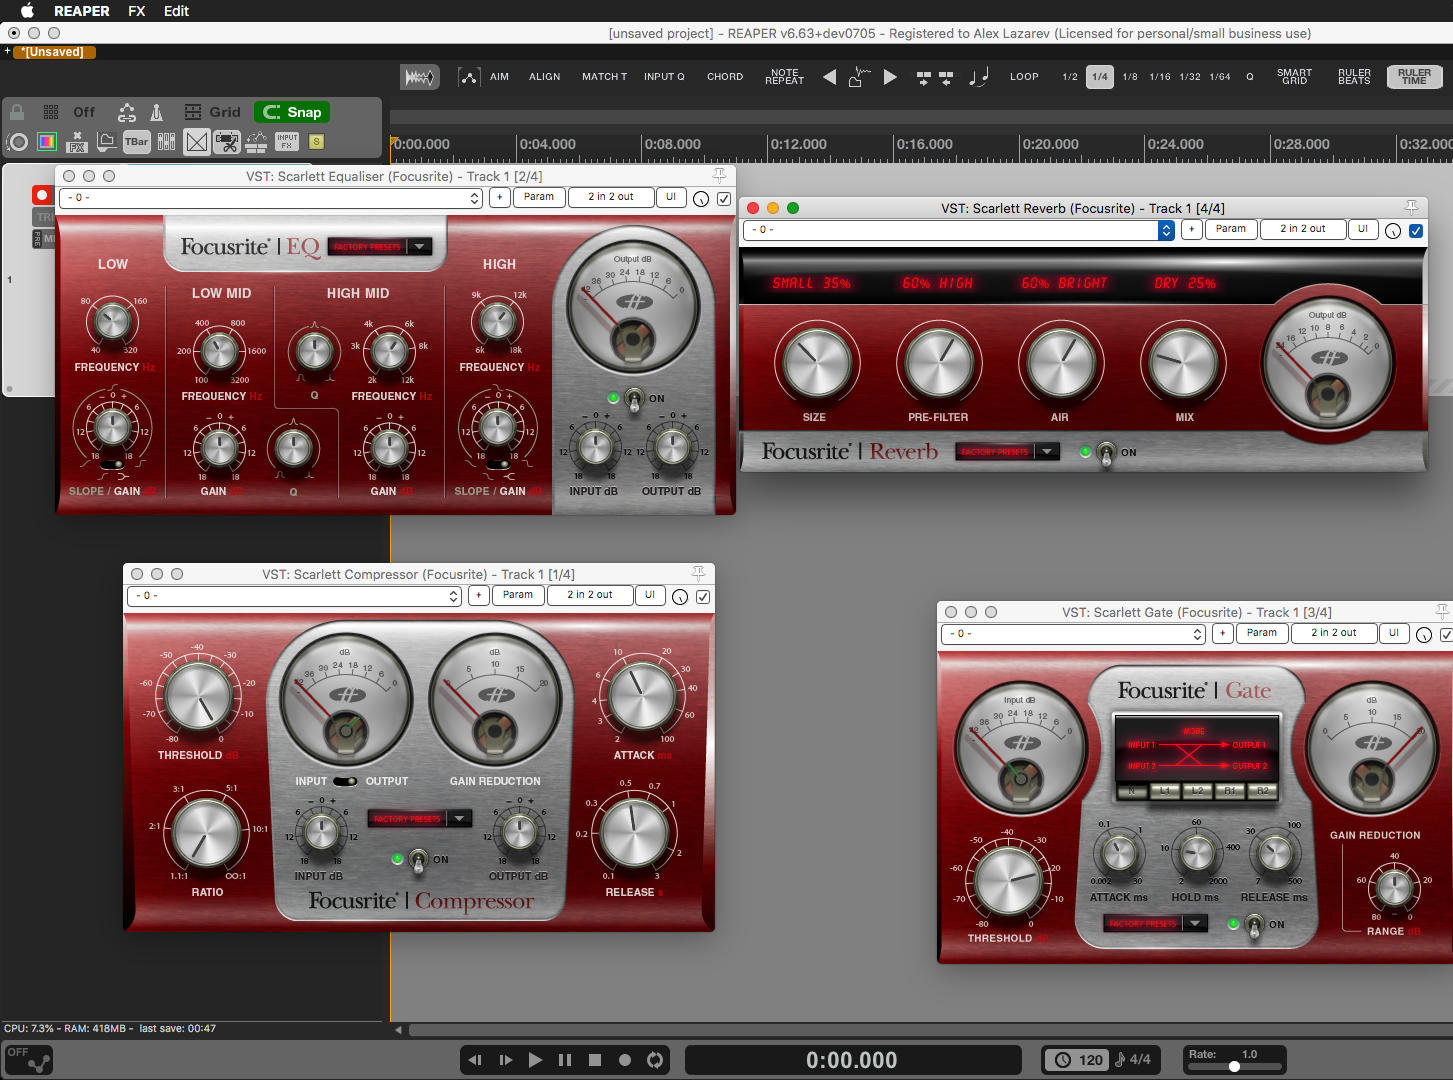Image resolution: width=1453 pixels, height=1080 pixels.
Task: Open the project folder icon in the toolbar
Action: [106, 142]
